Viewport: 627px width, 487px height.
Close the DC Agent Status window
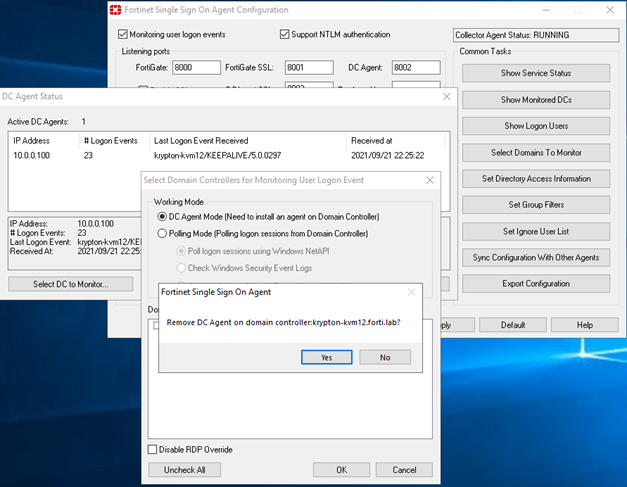click(447, 97)
